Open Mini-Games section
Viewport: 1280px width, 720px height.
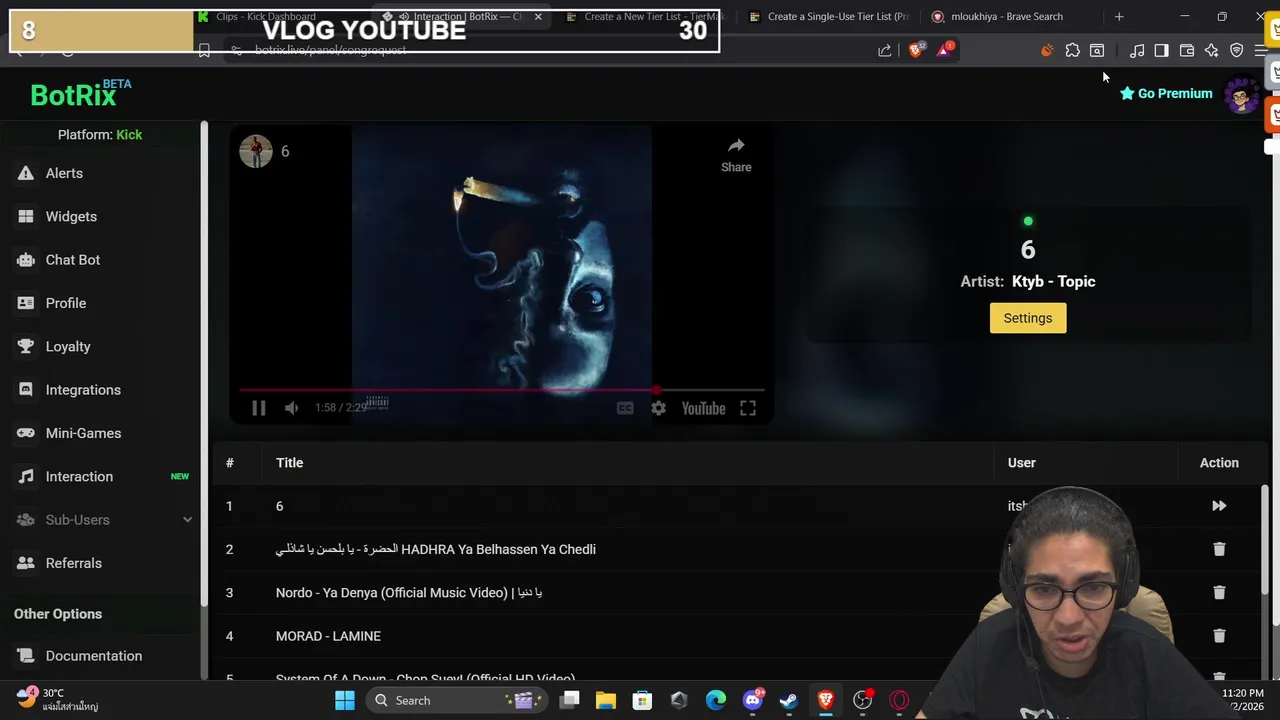(83, 433)
